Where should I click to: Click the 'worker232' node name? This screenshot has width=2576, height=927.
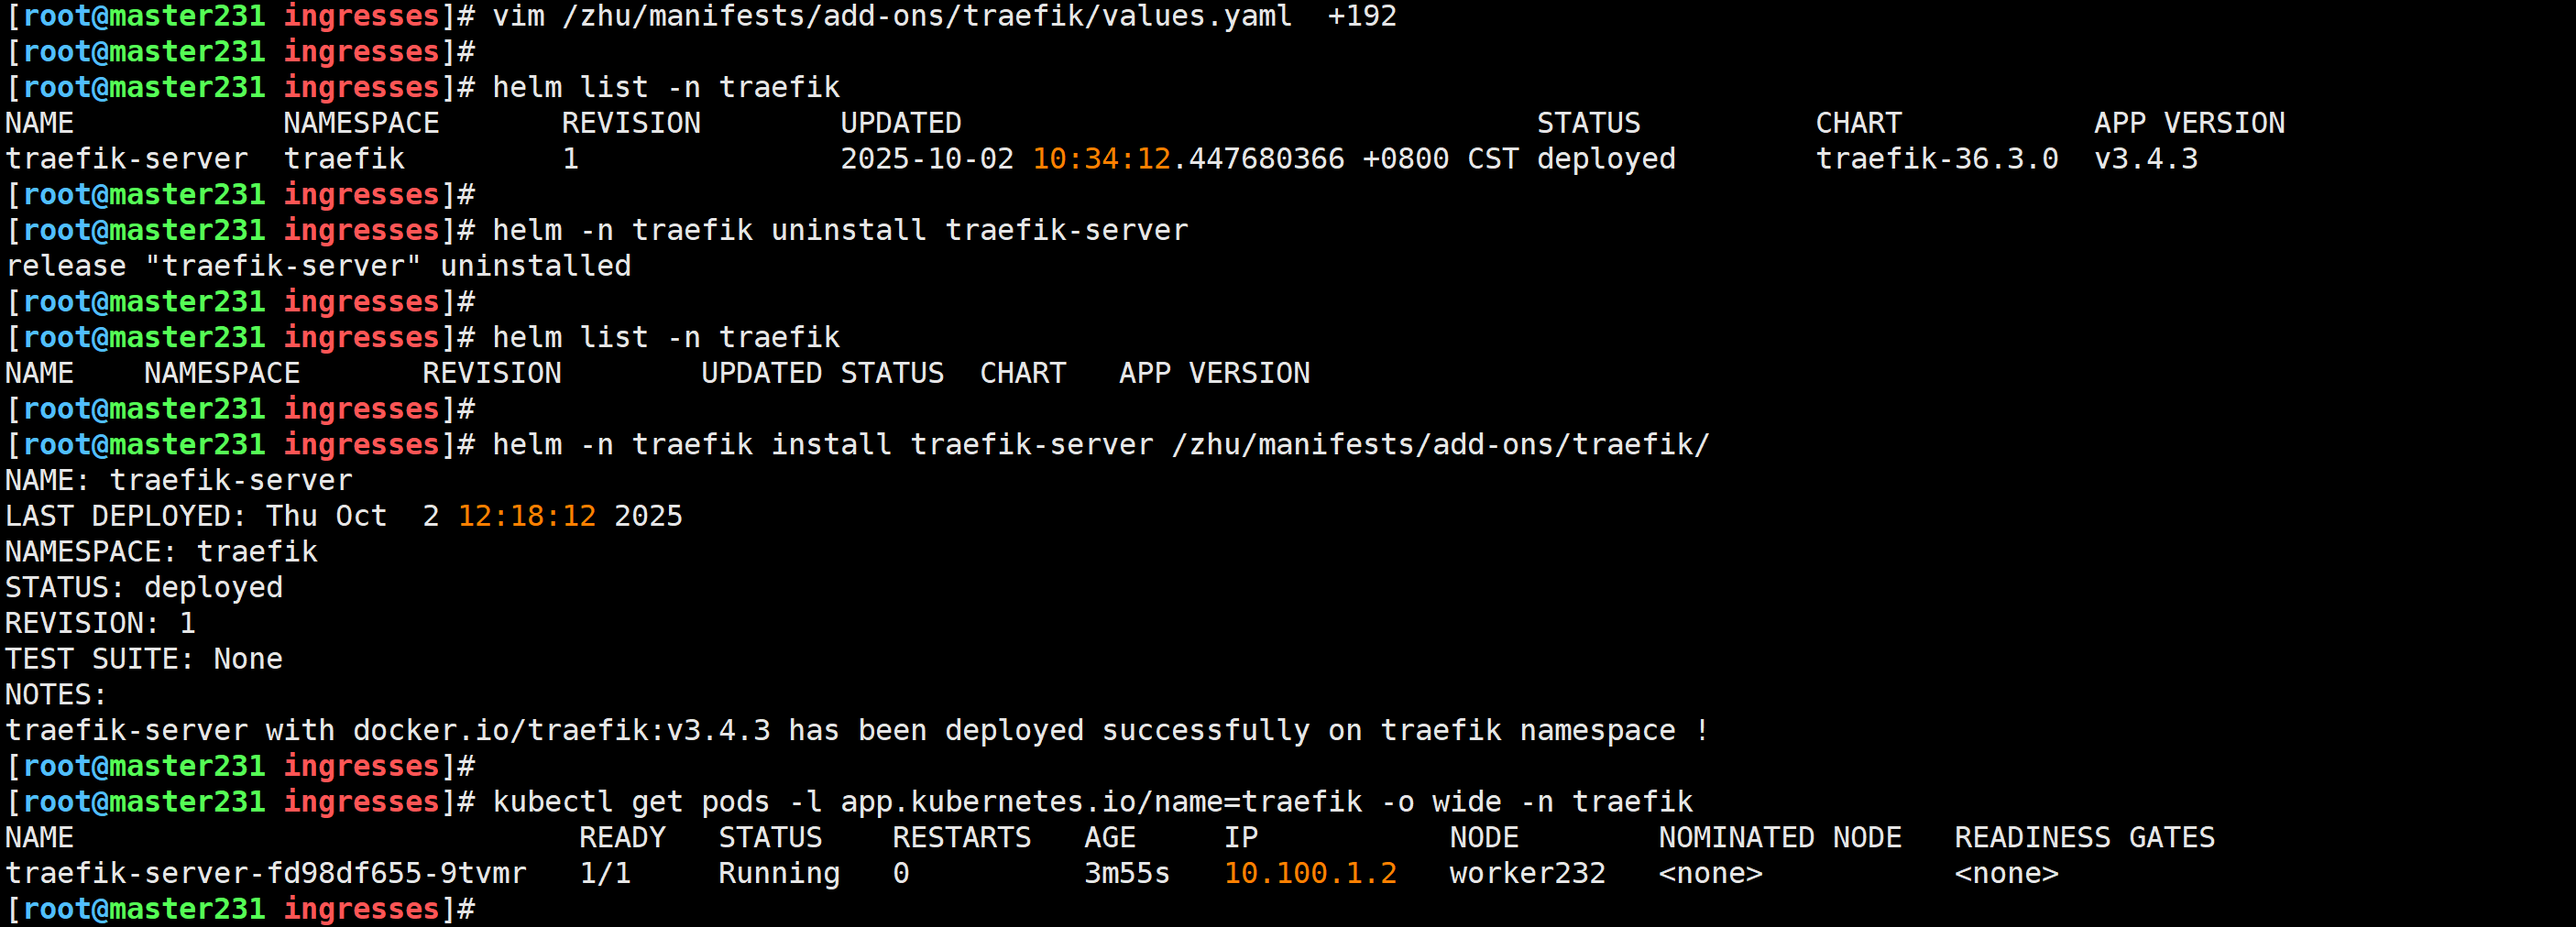(1527, 874)
